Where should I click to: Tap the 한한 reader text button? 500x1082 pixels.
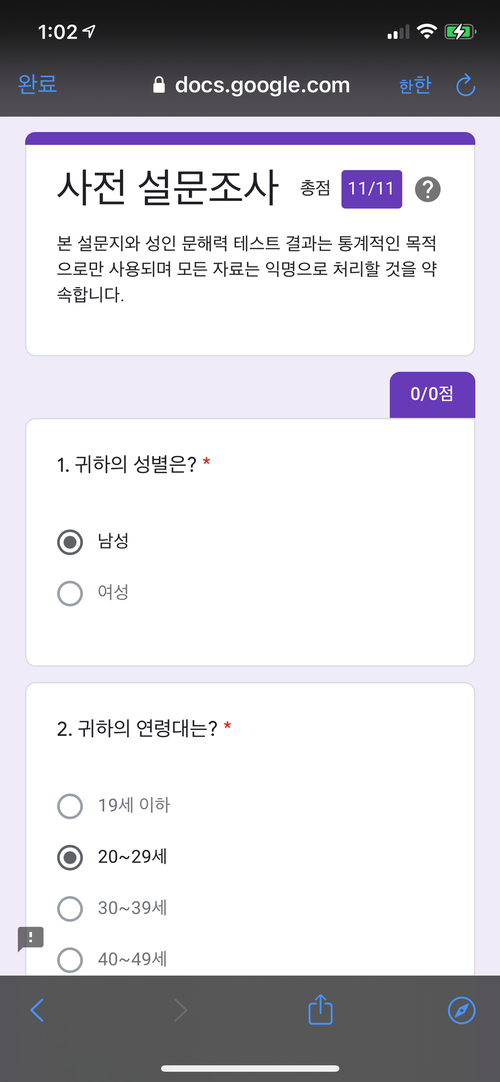(x=414, y=86)
